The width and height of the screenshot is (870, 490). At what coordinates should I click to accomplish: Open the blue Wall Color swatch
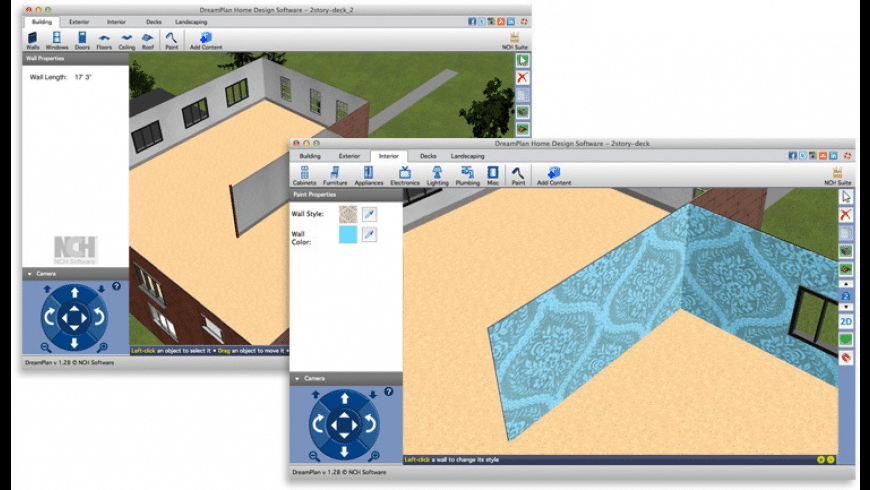348,235
